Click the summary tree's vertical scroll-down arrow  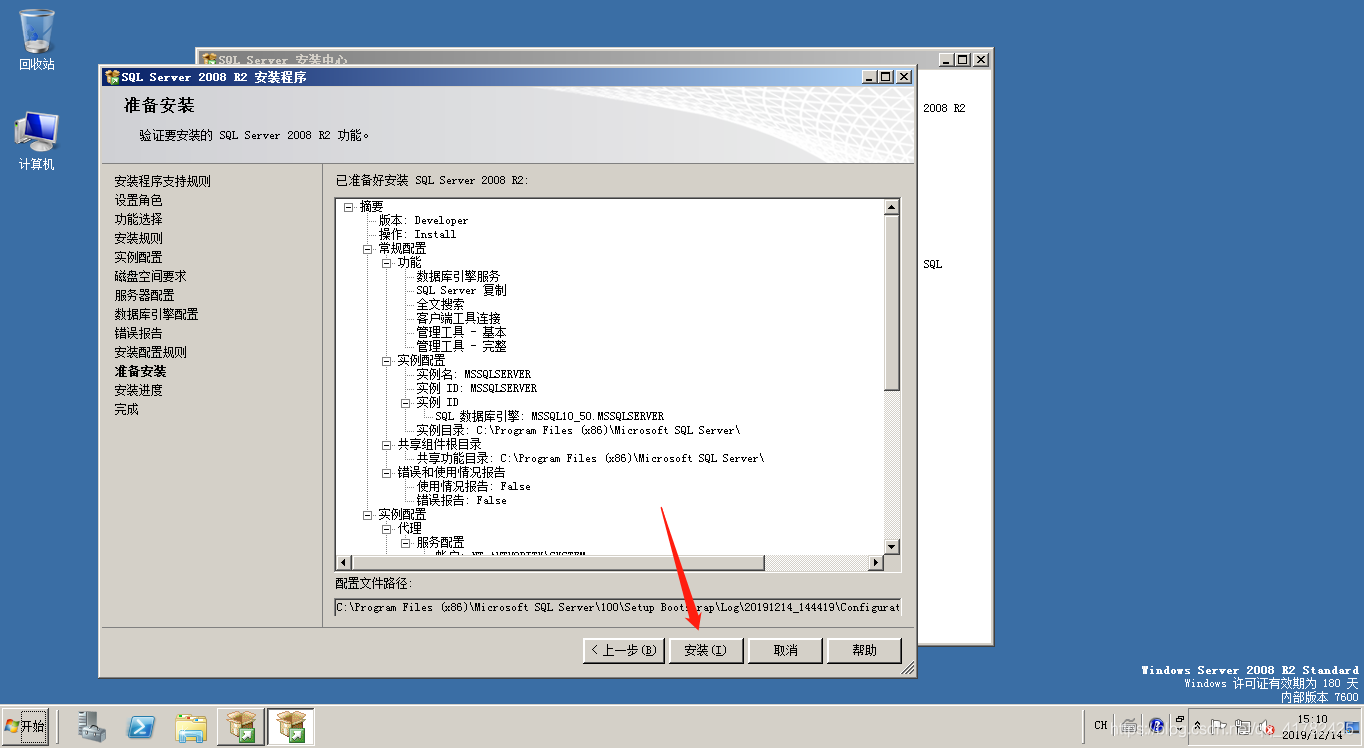(892, 547)
